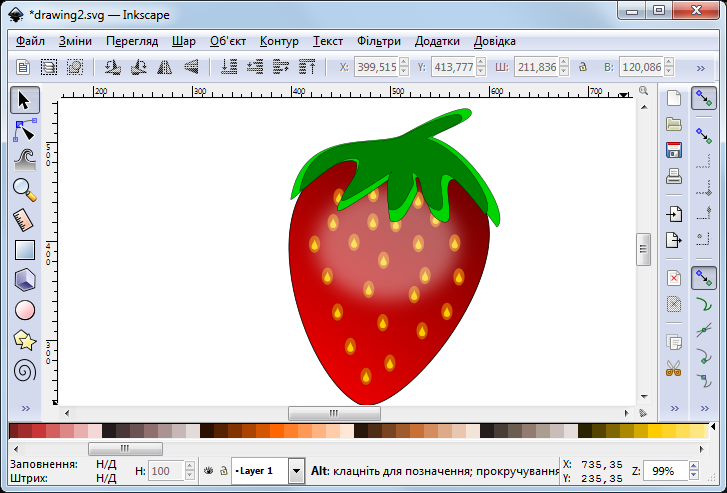Click the Save document floppy icon
The width and height of the screenshot is (727, 493).
coord(674,150)
